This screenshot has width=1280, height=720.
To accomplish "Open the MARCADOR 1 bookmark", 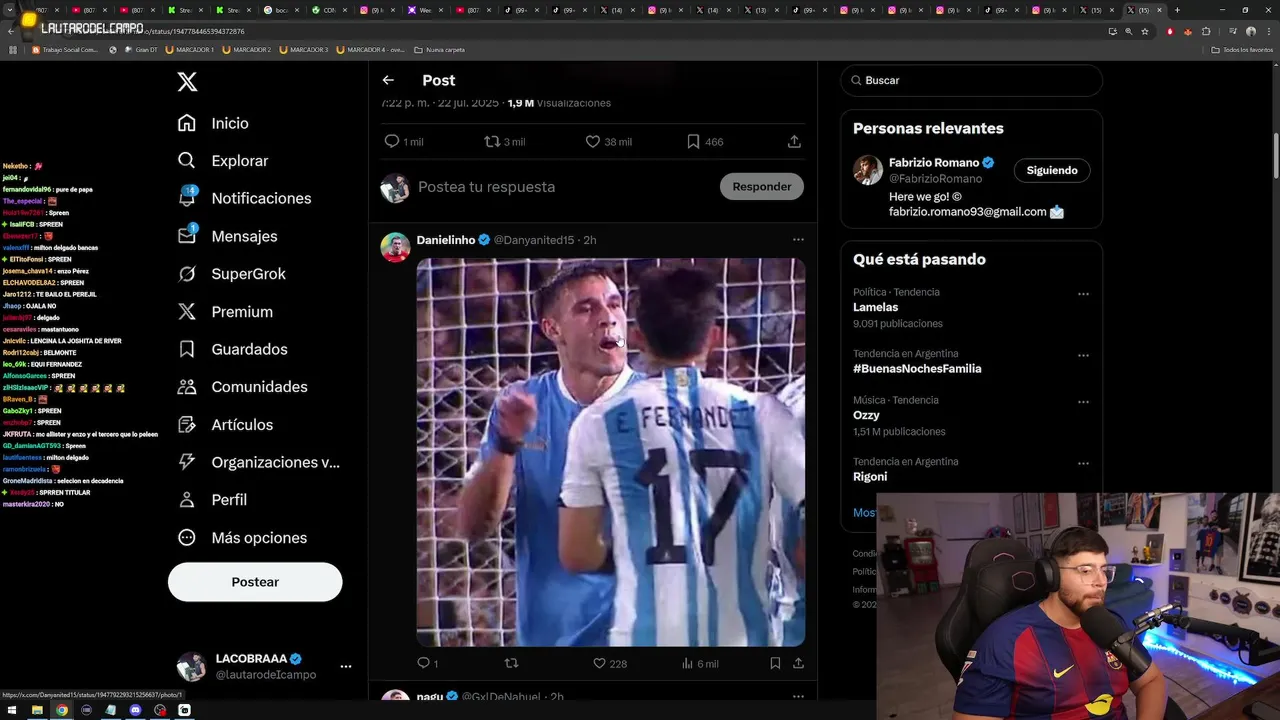I will tap(190, 50).
